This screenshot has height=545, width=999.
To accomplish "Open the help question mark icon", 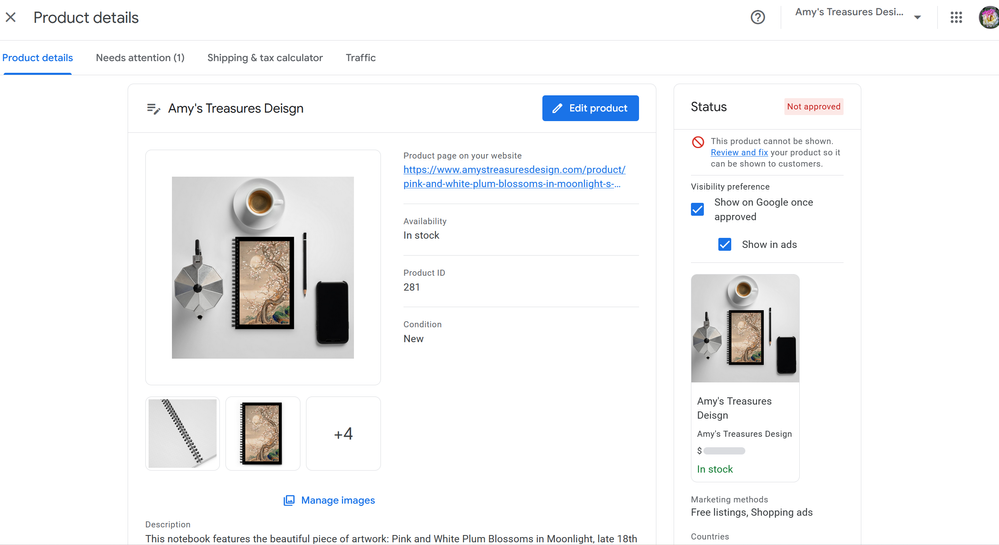I will point(758,17).
